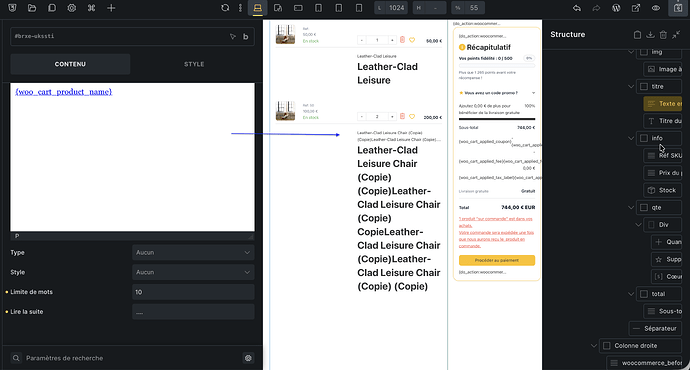
Task: Collapse the titre node in Structure
Action: (x=631, y=87)
